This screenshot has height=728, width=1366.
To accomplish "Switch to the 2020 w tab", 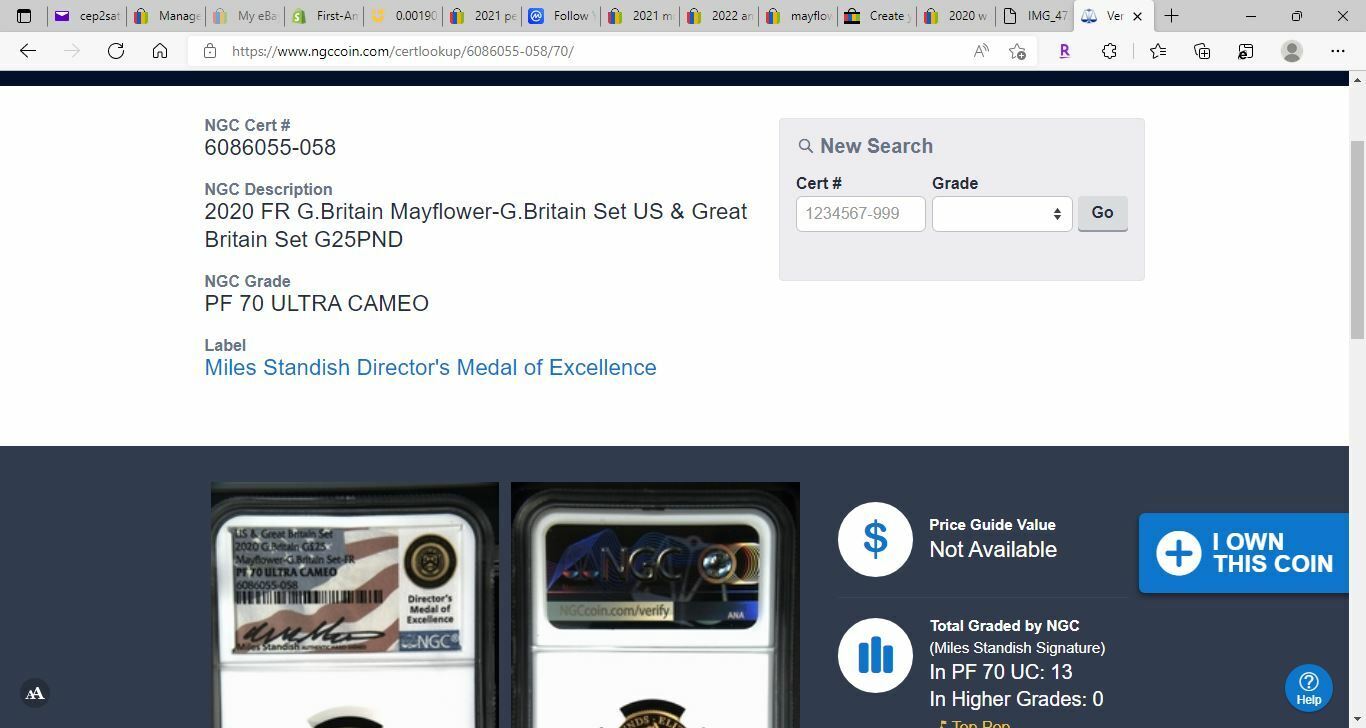I will (957, 16).
